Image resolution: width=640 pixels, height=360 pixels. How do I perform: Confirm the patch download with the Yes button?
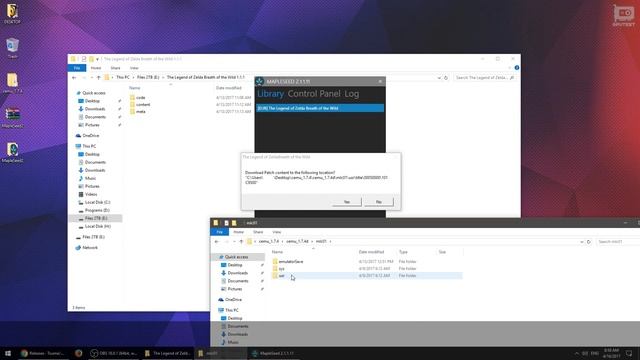[x=347, y=202]
